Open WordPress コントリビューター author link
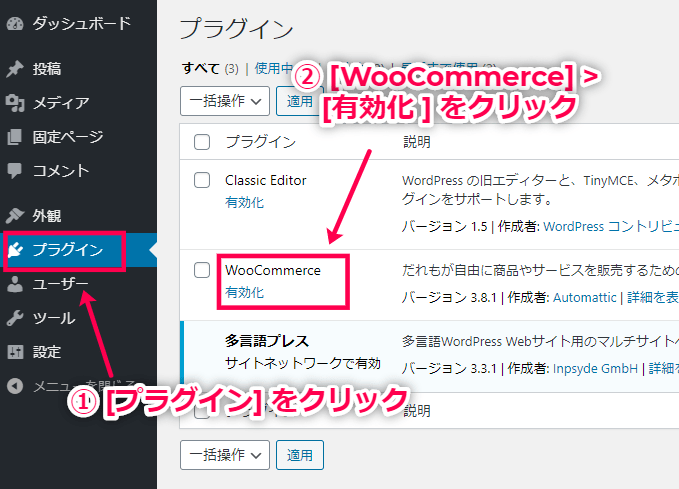The height and width of the screenshot is (489, 679). [x=611, y=226]
